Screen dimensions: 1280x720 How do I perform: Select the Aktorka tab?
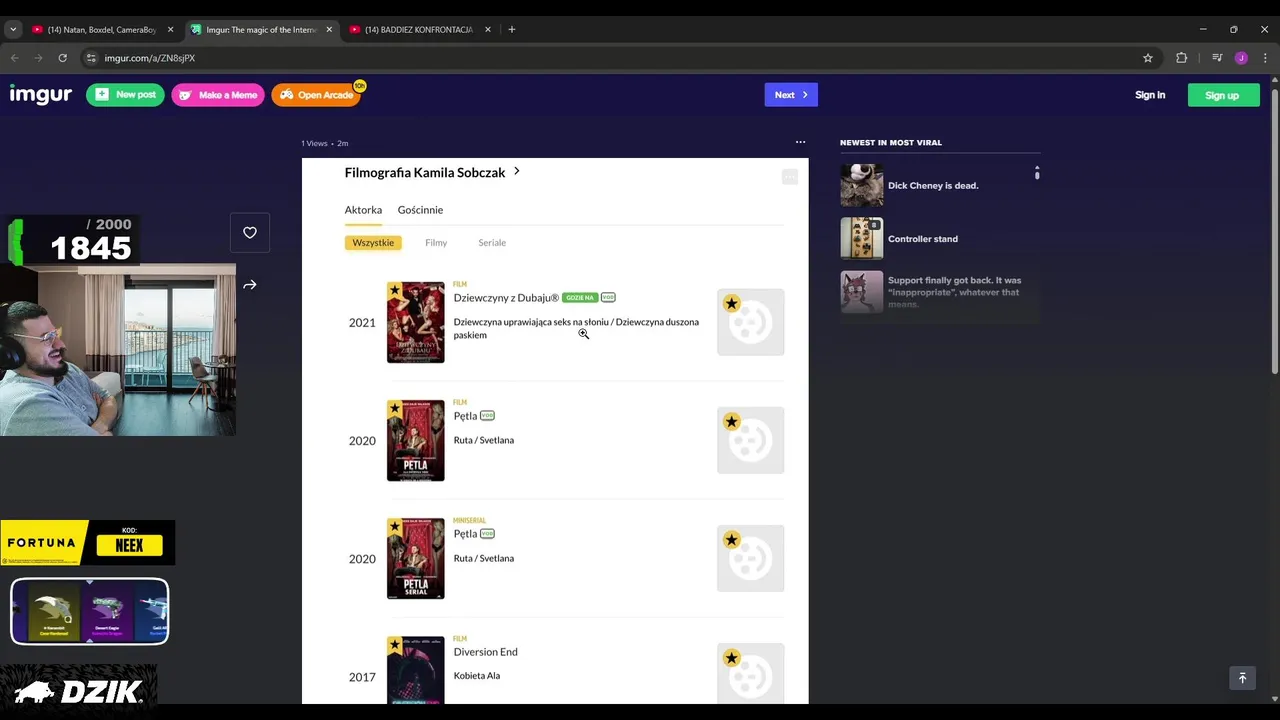(363, 210)
